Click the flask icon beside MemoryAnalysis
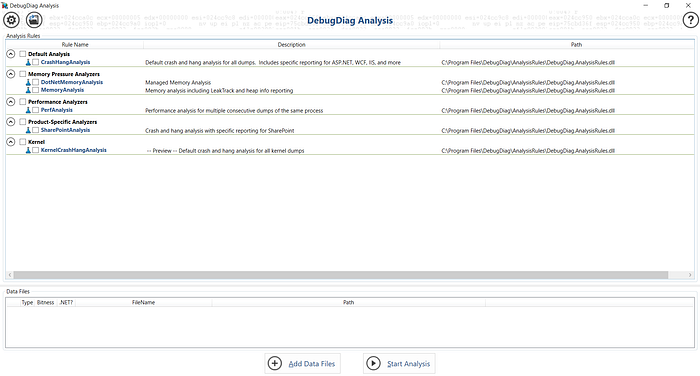Screen dimensions: 700x376 pos(28,90)
